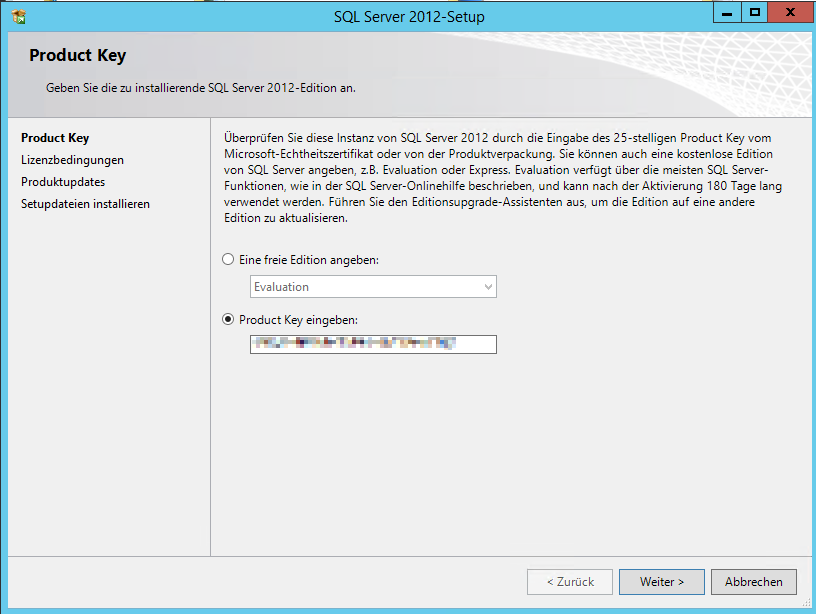
Task: Click the SQL Server setup icon in title bar
Action: click(x=17, y=15)
